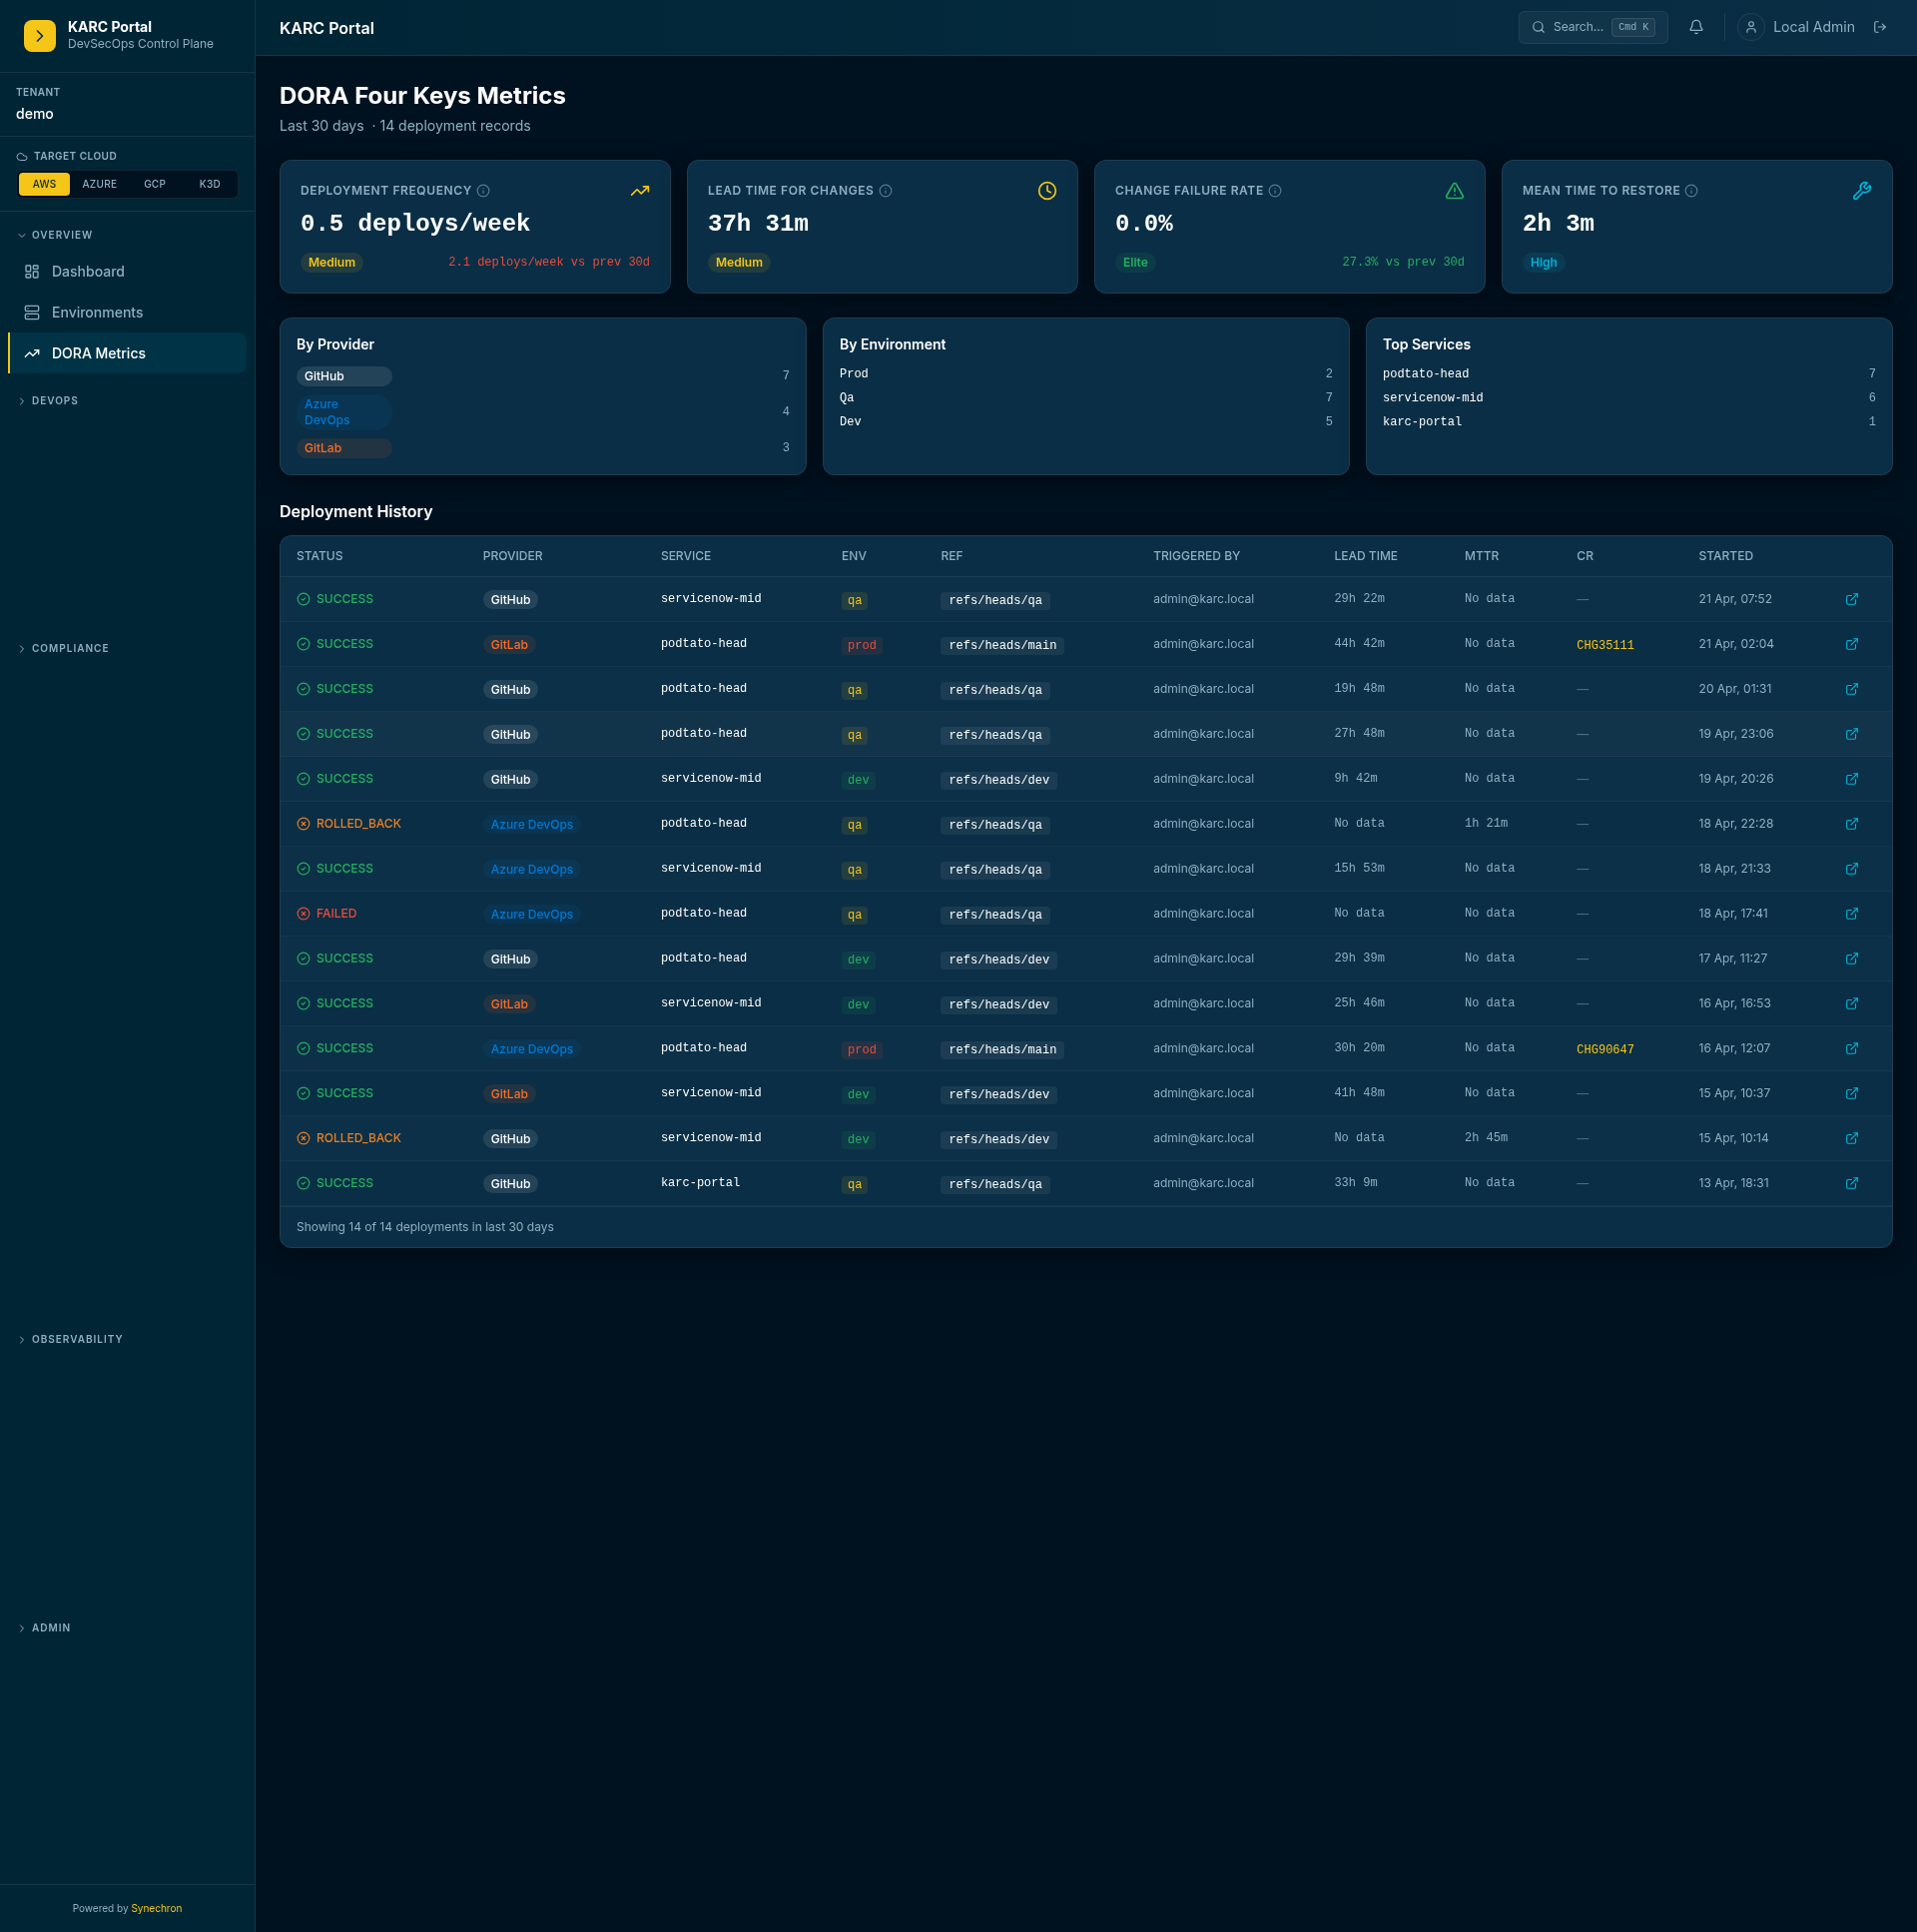Viewport: 1917px width, 1932px height.
Task: Click the demo tenant name
Action: (x=35, y=114)
